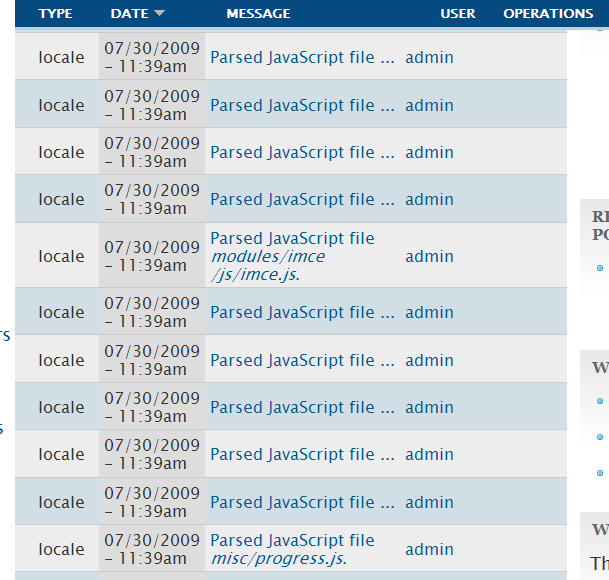
Task: Sort the log by MESSAGE column
Action: [258, 14]
